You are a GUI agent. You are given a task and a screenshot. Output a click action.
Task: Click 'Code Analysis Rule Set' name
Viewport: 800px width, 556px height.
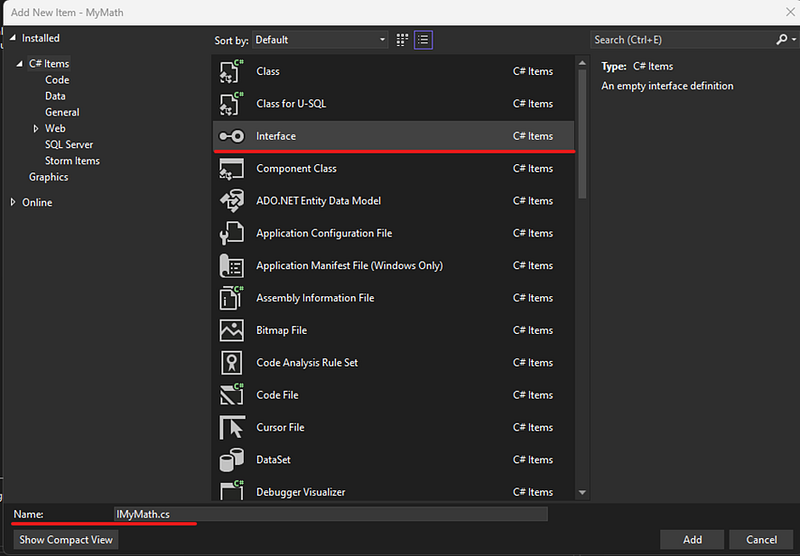pos(307,363)
